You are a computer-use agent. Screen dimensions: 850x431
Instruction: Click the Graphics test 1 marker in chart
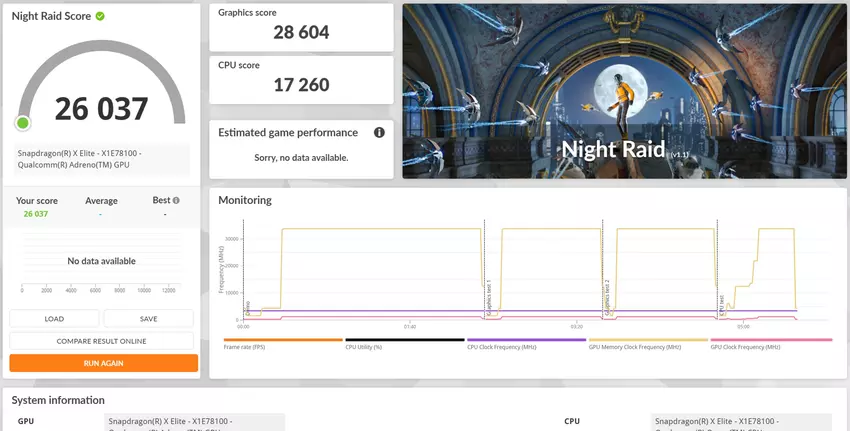pos(488,297)
